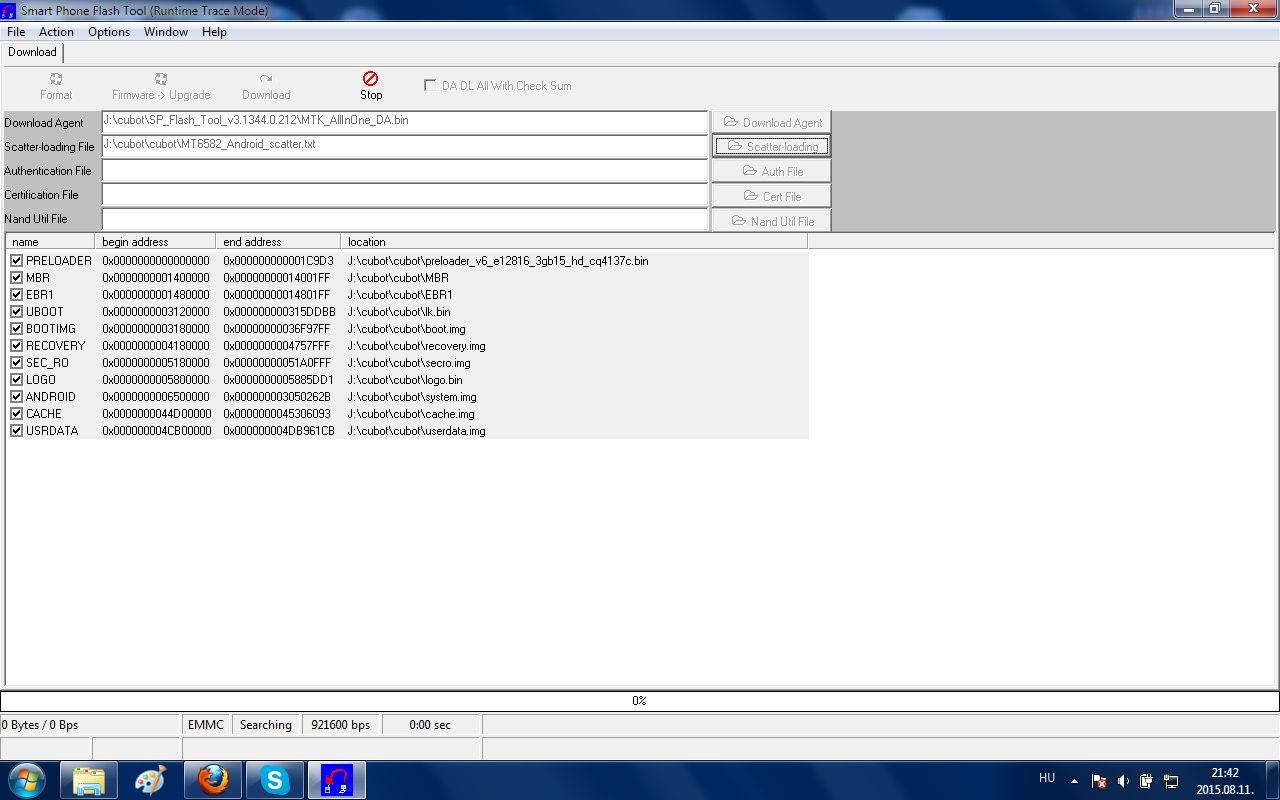1280x800 pixels.
Task: Select the recovery.img location text
Action: 416,346
